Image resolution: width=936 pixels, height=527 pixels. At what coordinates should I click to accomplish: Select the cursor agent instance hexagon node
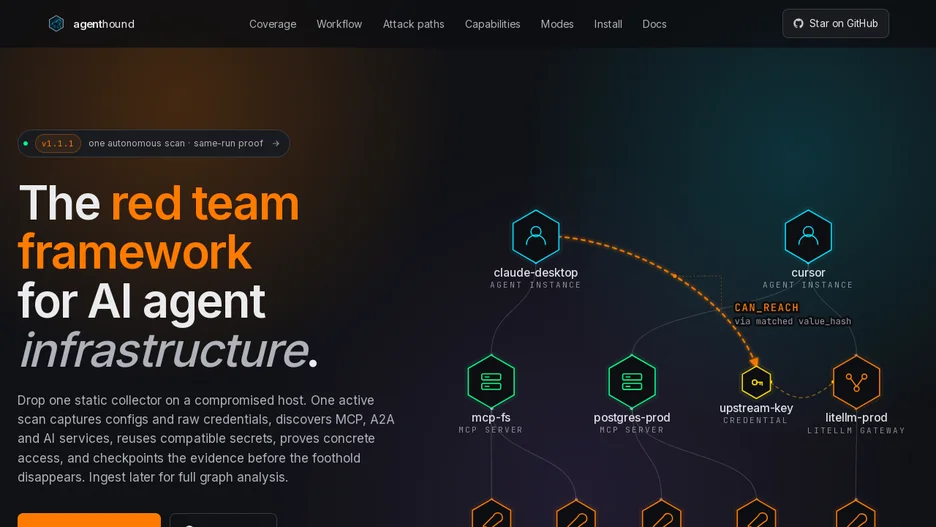coord(808,236)
